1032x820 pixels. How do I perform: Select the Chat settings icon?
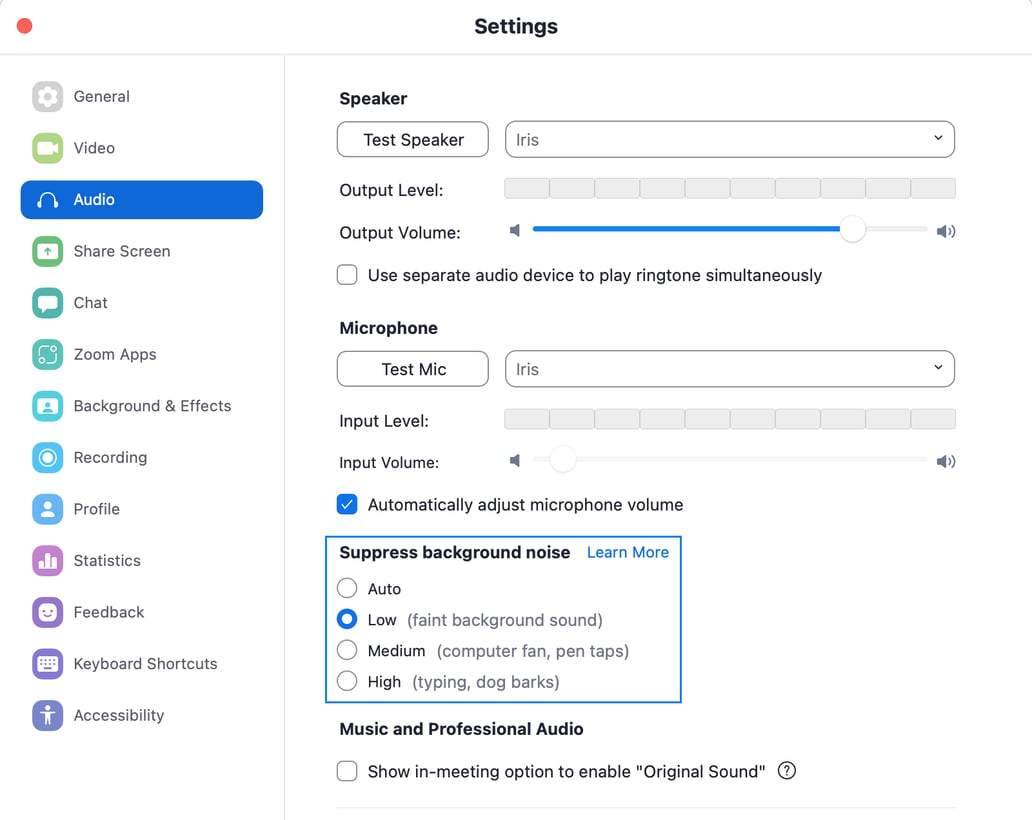point(47,303)
